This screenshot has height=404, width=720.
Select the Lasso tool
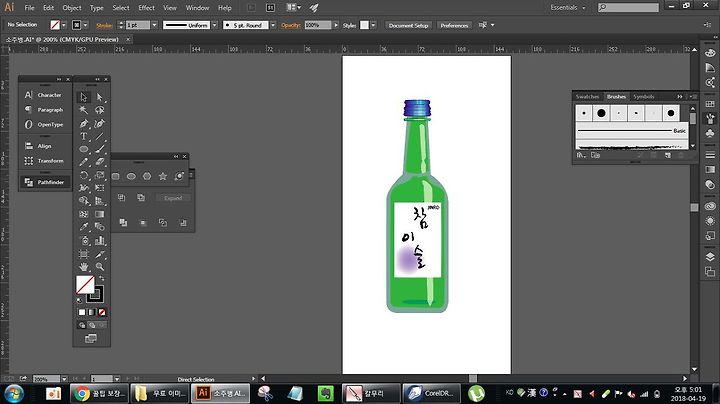(100, 110)
